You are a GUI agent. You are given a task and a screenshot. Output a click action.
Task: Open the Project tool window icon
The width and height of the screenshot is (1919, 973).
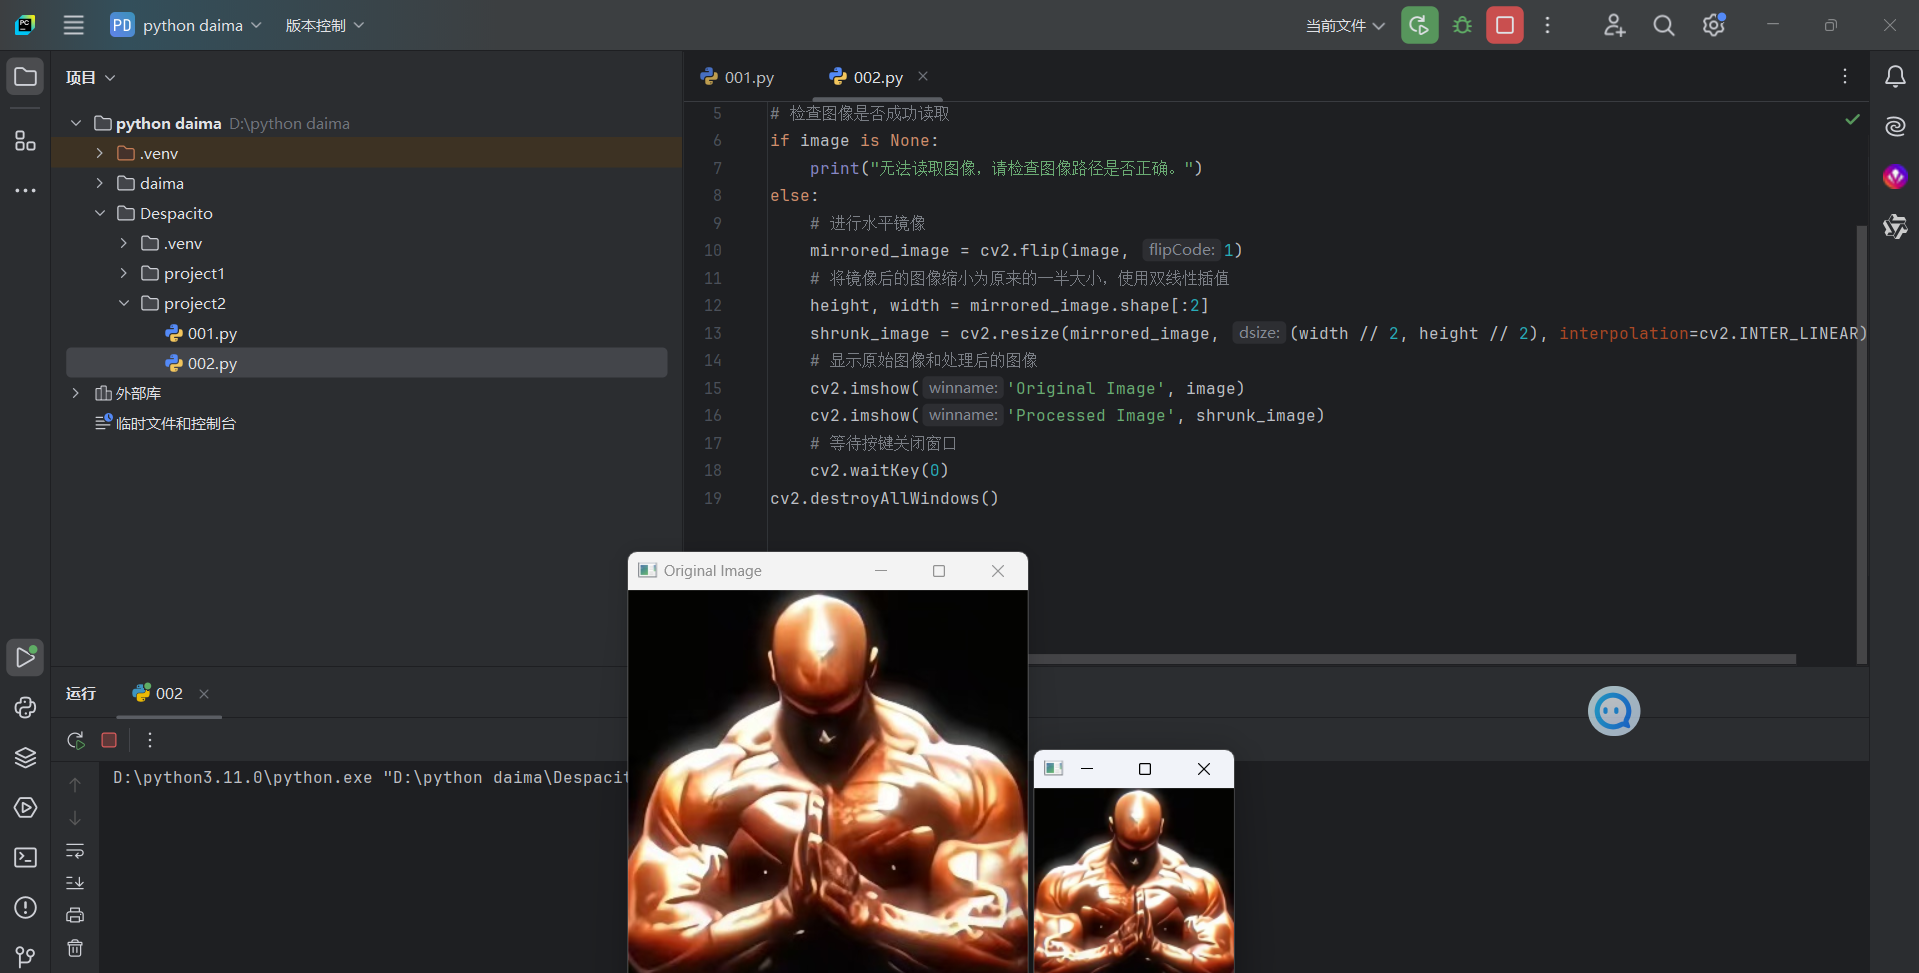(x=25, y=77)
